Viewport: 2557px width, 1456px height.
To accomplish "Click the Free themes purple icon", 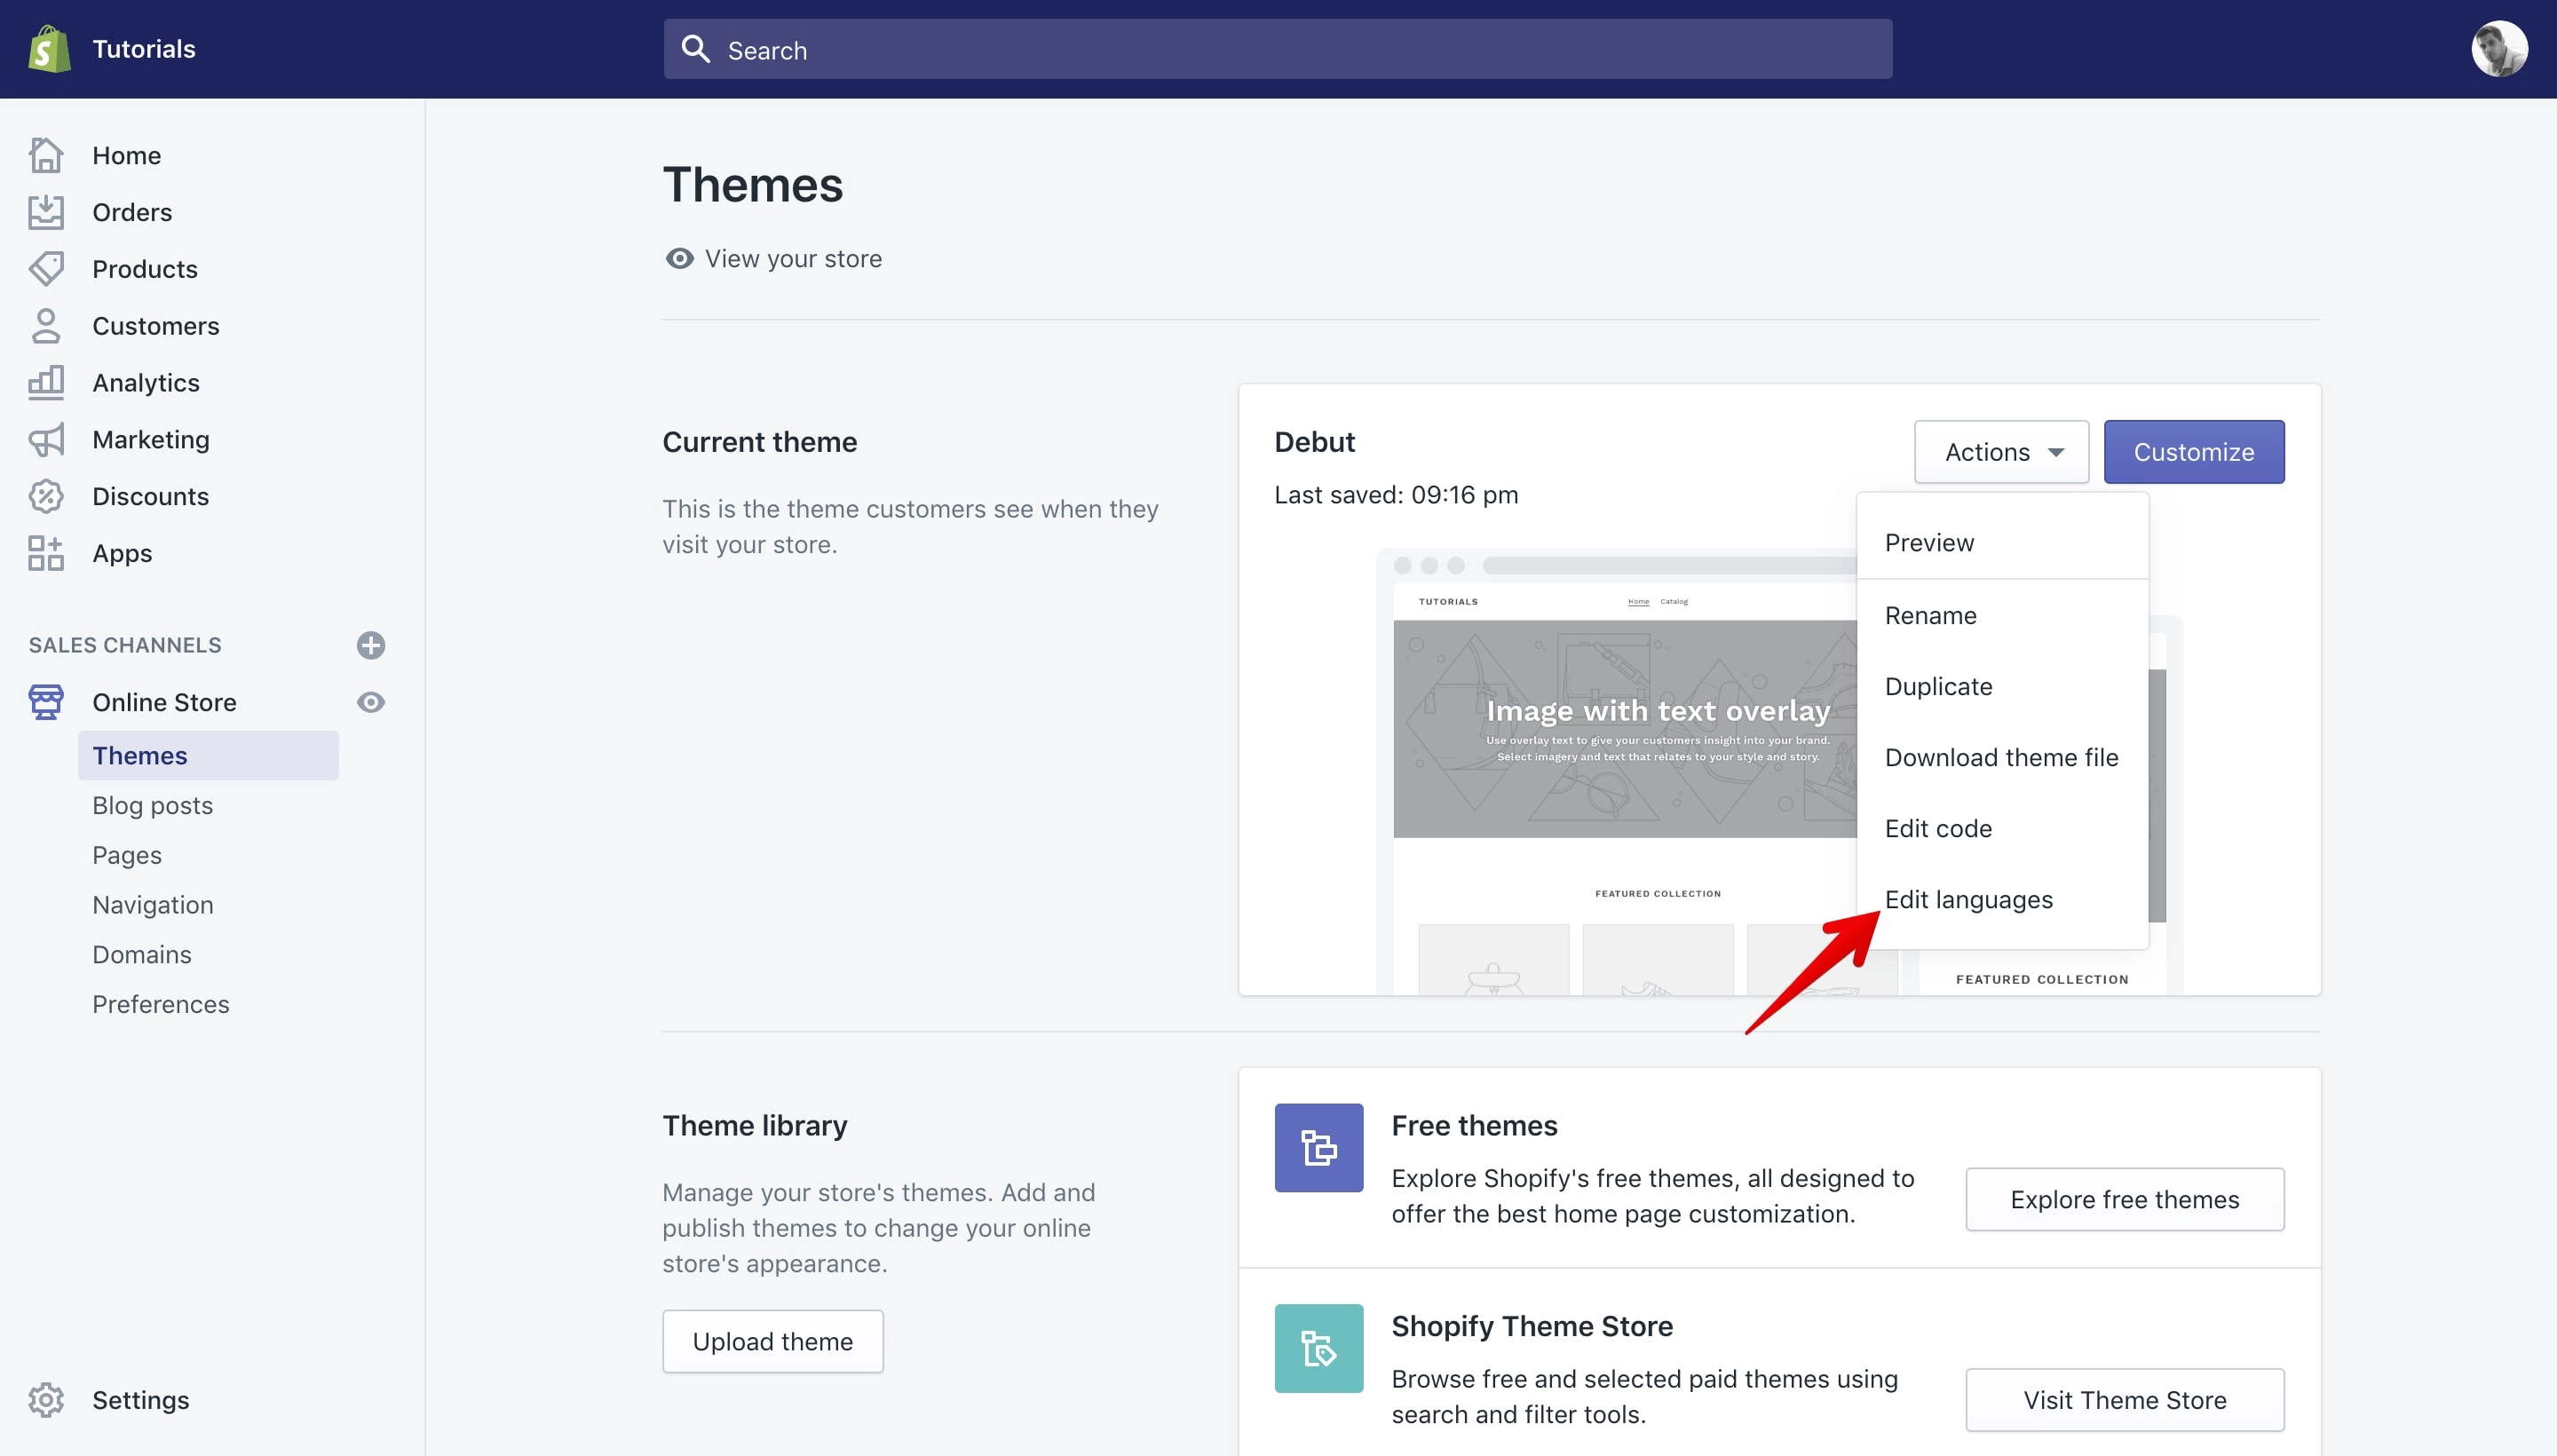I will pos(1319,1148).
